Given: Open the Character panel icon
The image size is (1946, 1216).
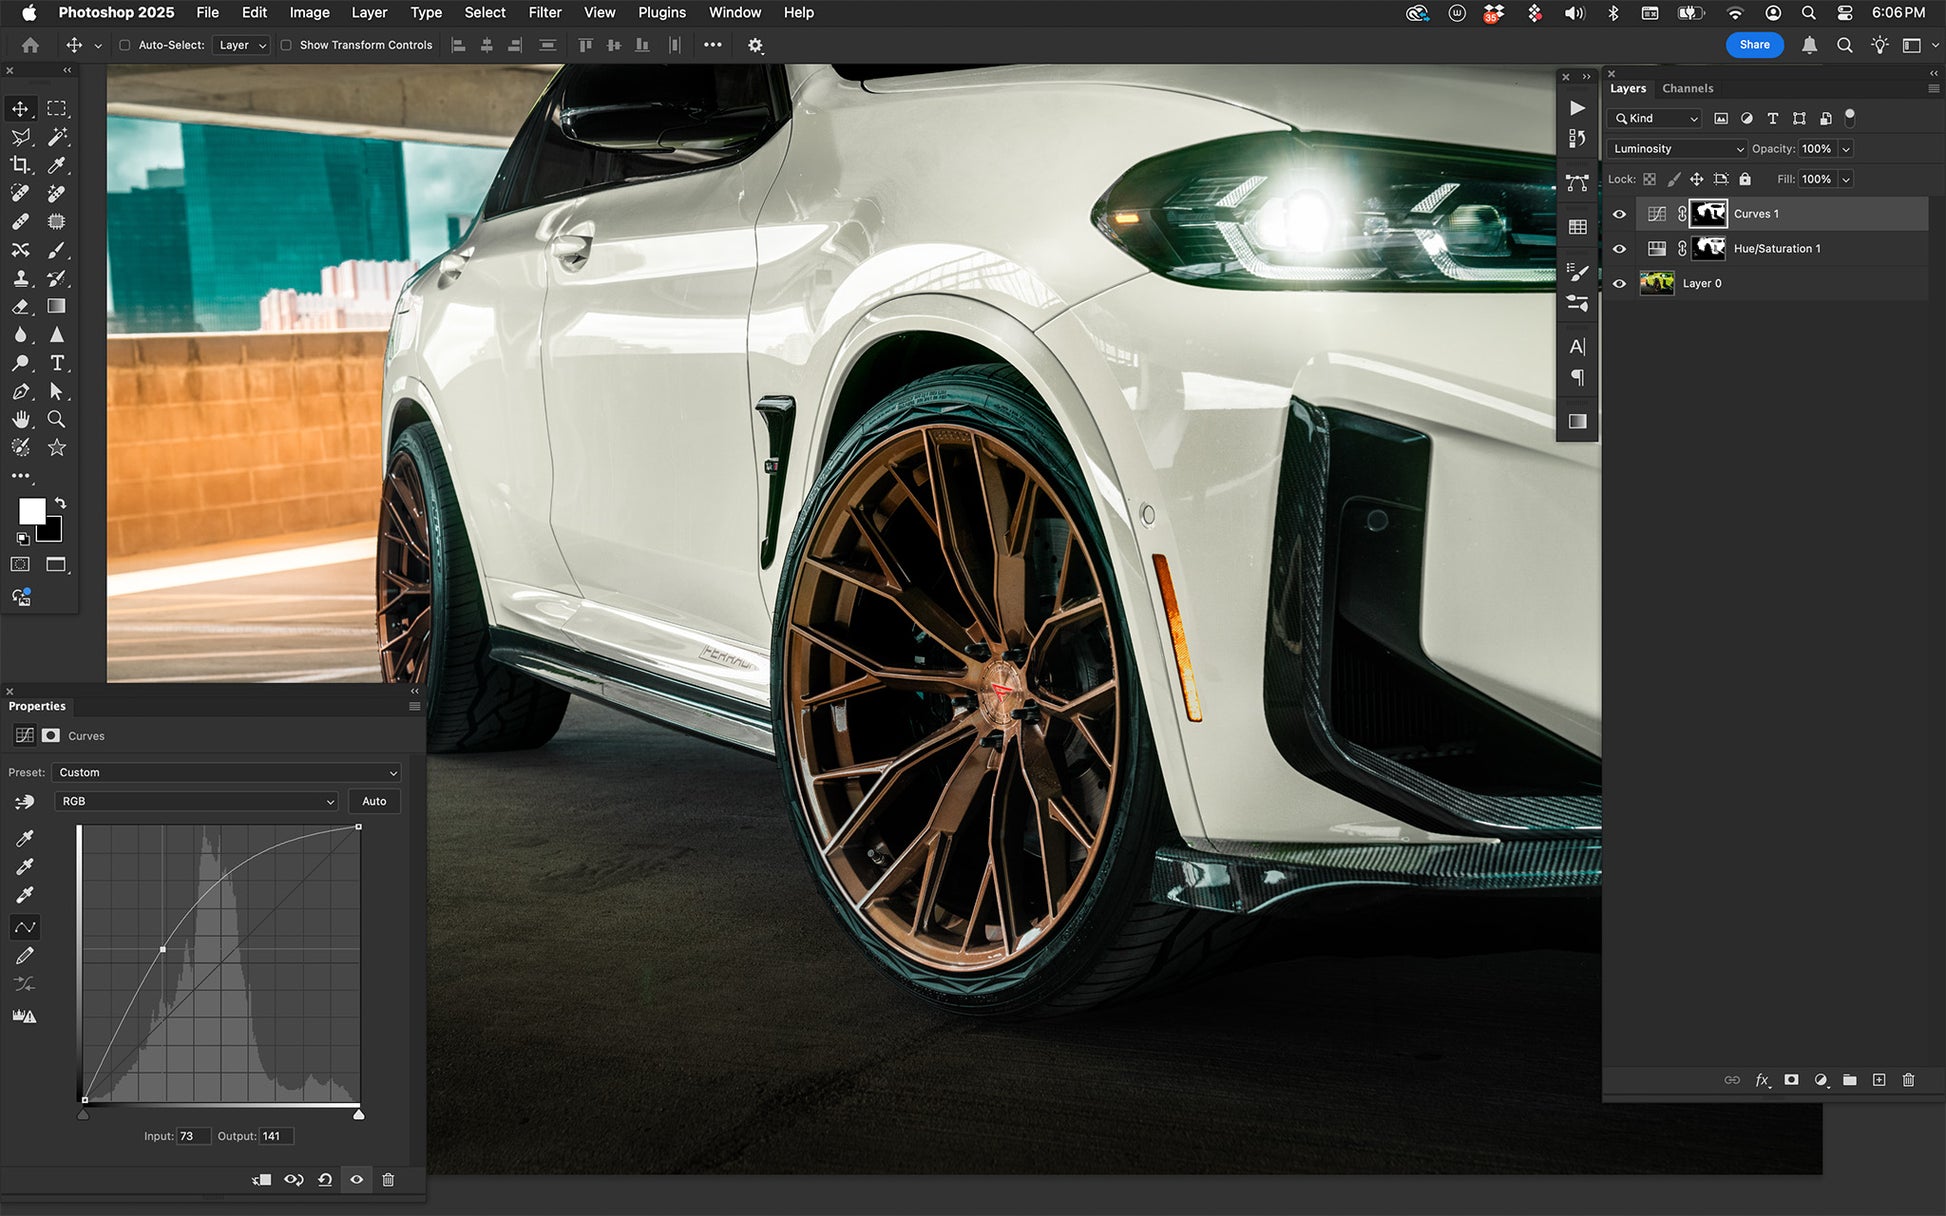Looking at the screenshot, I should click(1577, 347).
